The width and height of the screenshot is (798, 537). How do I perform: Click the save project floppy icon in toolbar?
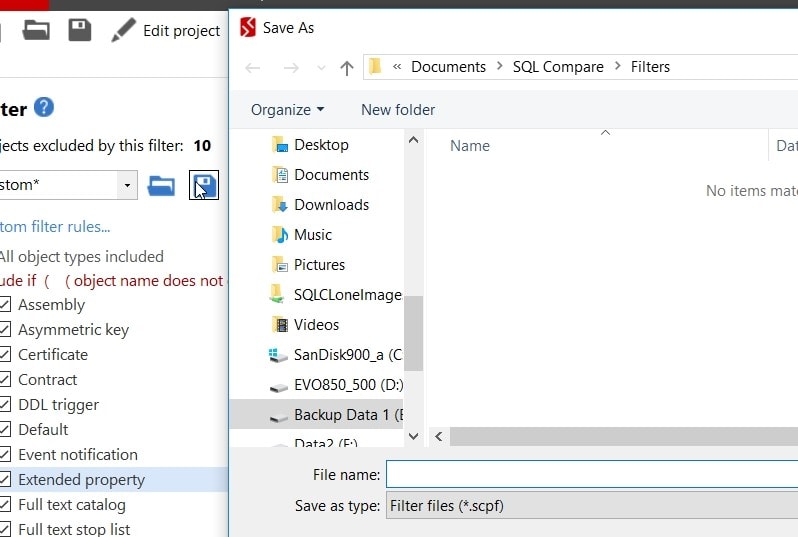point(80,30)
